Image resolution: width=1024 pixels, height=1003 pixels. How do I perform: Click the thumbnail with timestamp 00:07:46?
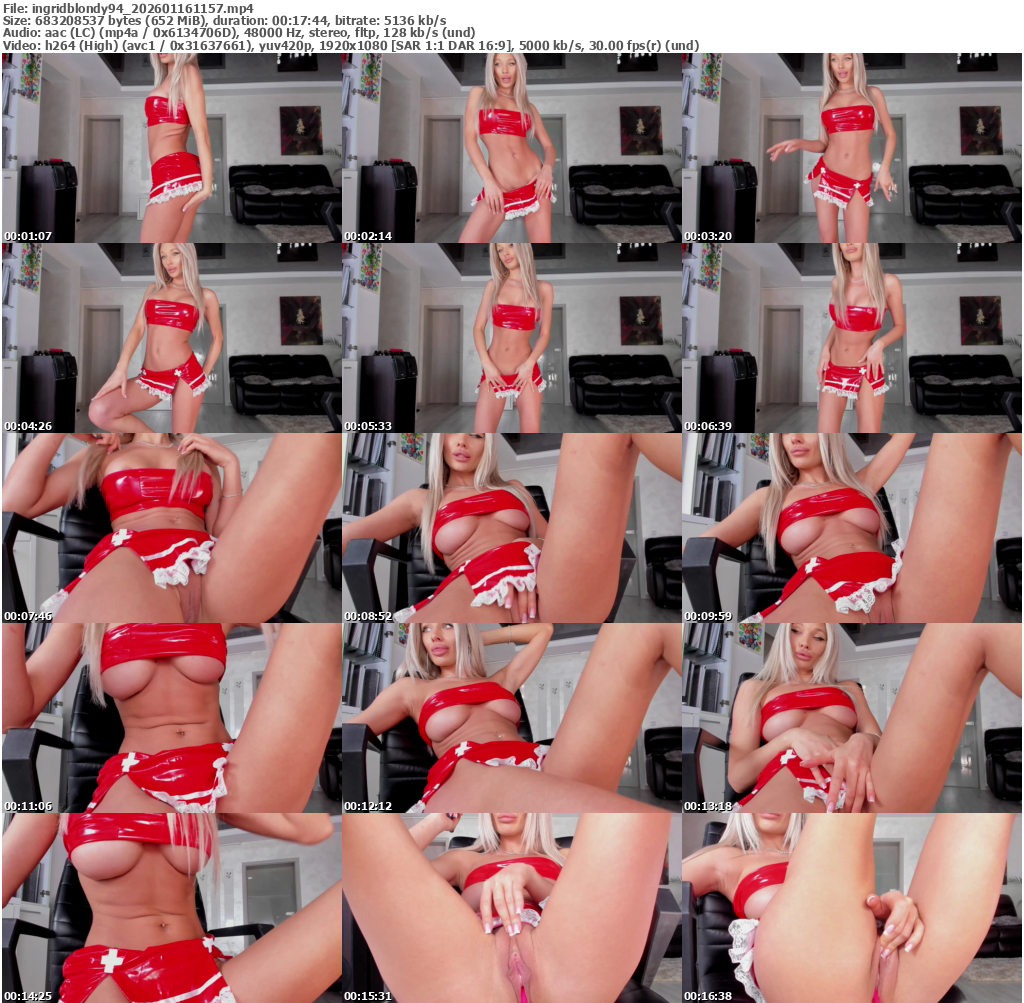171,528
